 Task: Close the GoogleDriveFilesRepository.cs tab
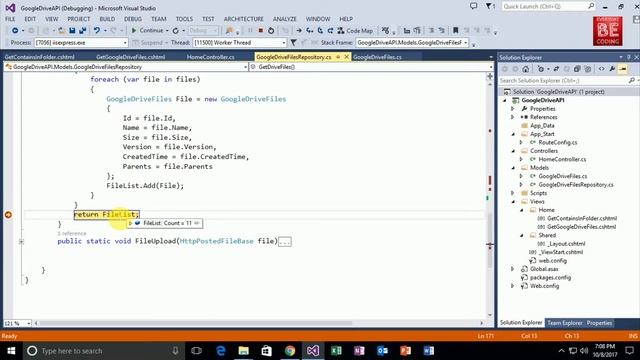pyautogui.click(x=347, y=57)
